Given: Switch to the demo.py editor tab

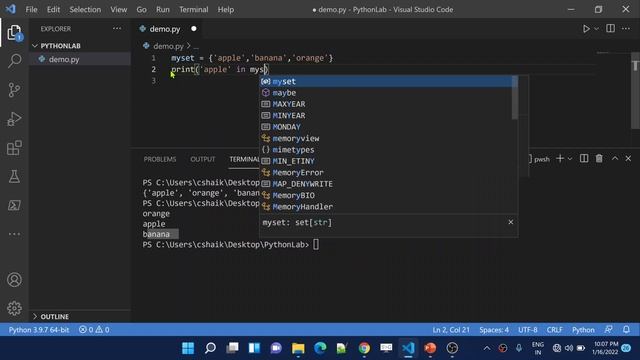Looking at the screenshot, I should [x=165, y=29].
